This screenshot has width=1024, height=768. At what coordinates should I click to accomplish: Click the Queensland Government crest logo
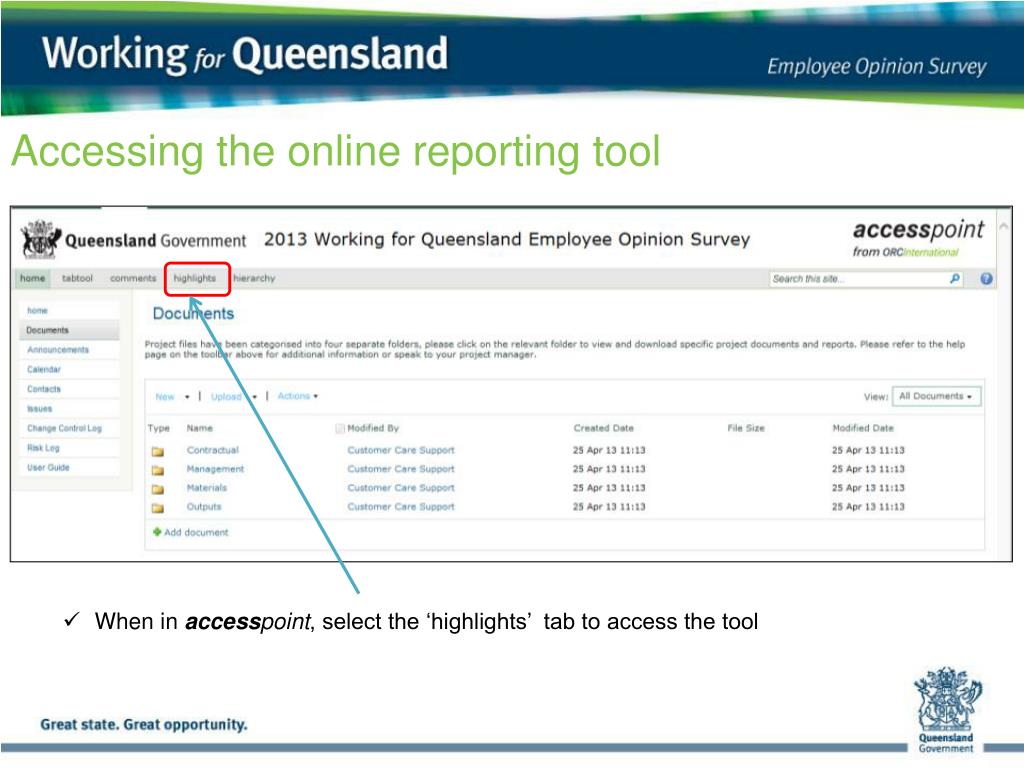[40, 239]
